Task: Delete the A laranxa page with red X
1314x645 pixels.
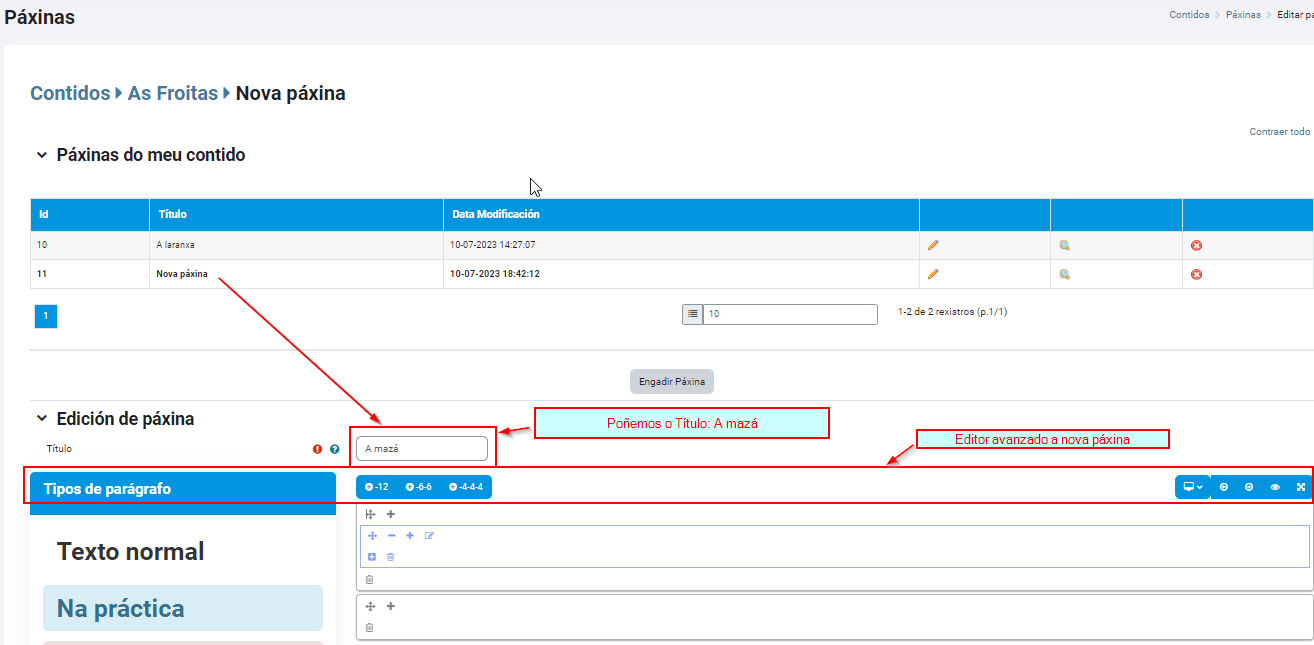Action: [x=1196, y=245]
